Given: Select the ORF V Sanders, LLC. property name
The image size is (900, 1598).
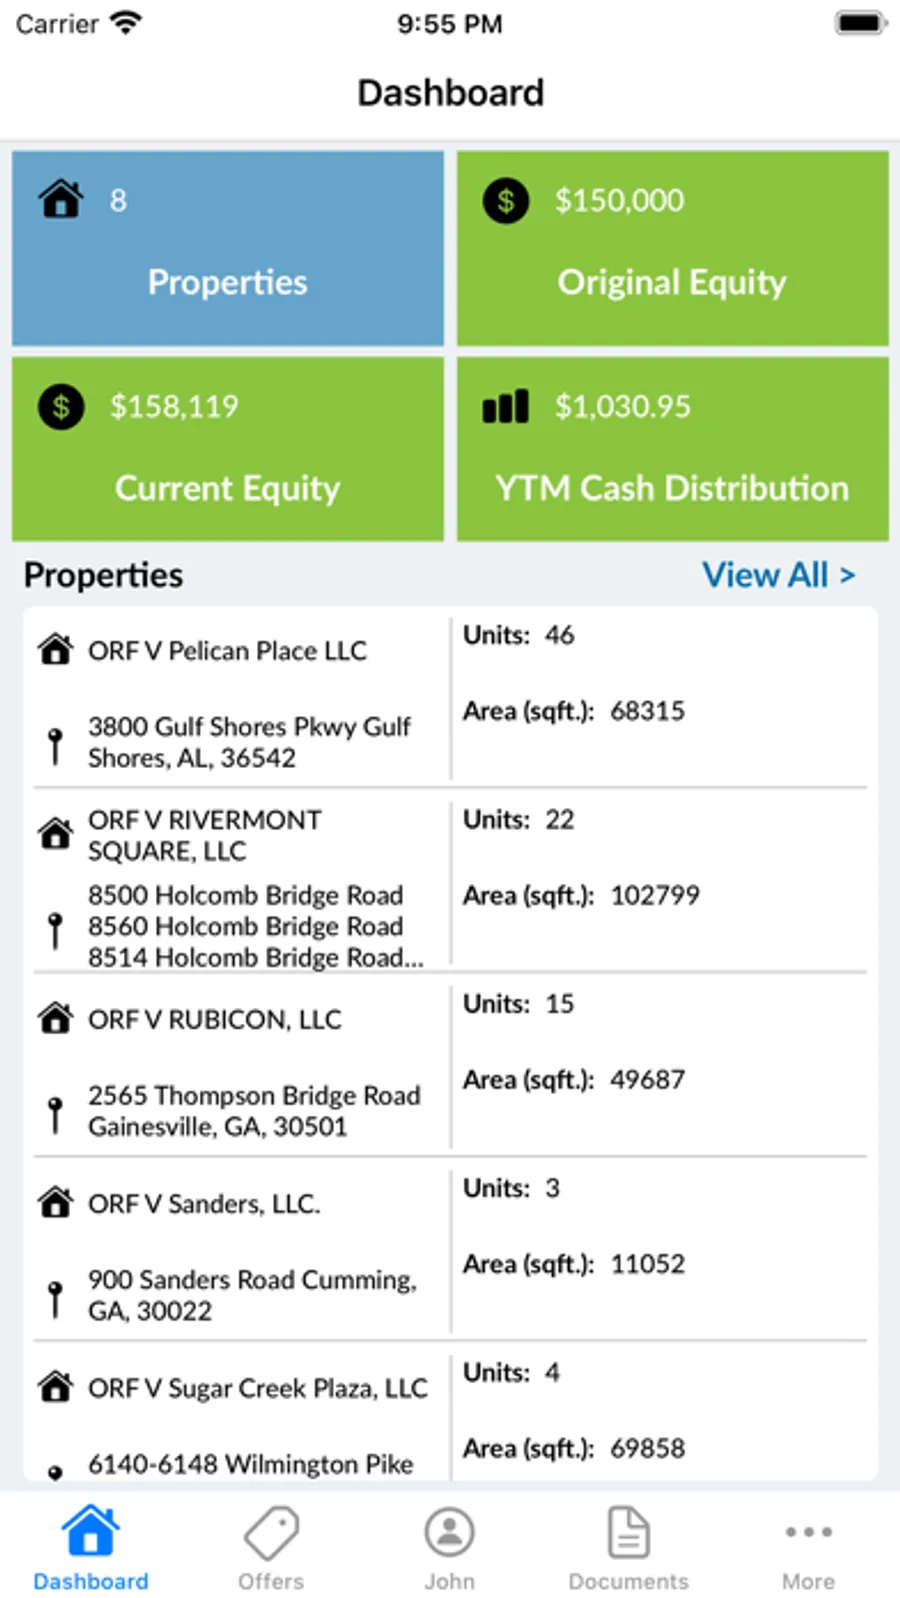Looking at the screenshot, I should 204,1204.
